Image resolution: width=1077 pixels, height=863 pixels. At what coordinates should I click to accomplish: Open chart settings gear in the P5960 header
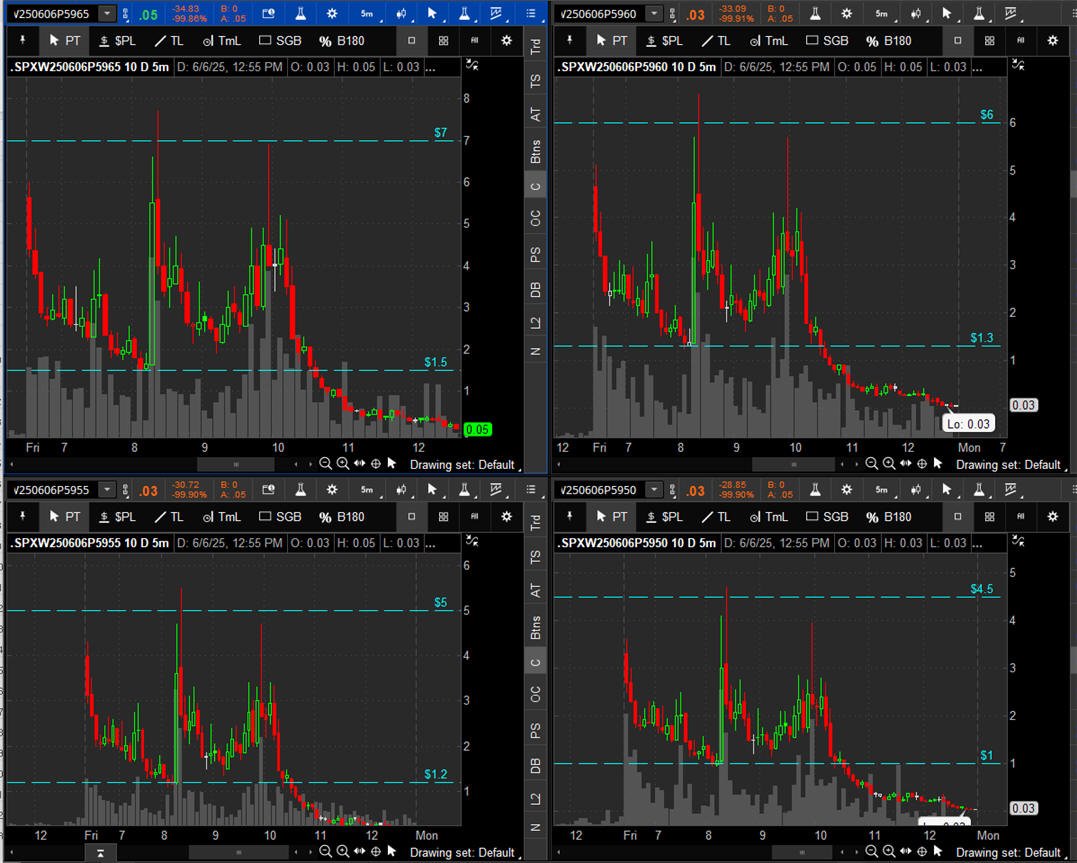tap(847, 13)
